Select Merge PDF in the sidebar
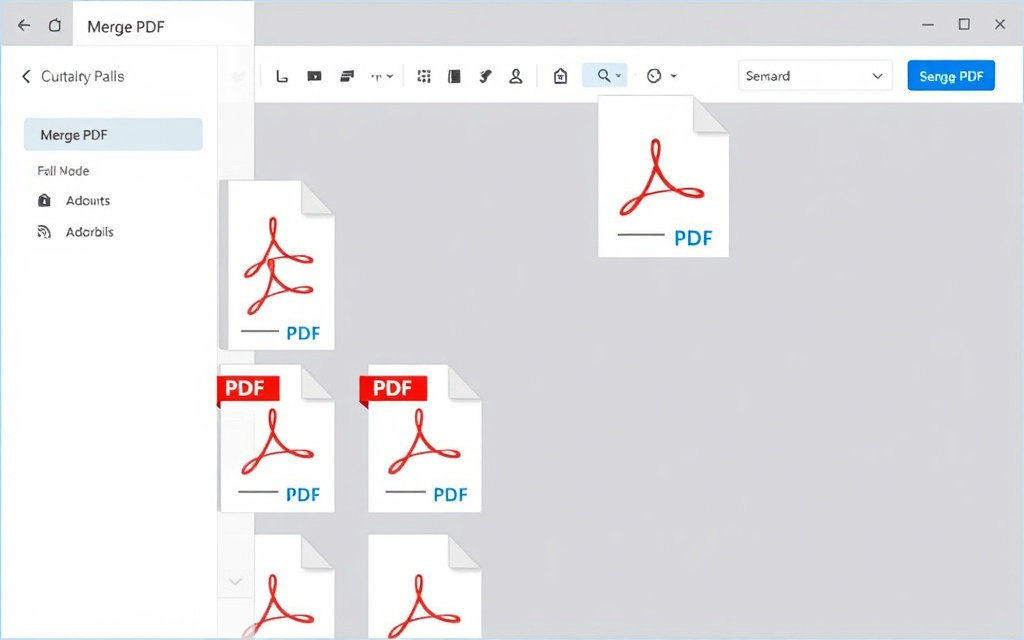This screenshot has height=640, width=1024. point(113,135)
